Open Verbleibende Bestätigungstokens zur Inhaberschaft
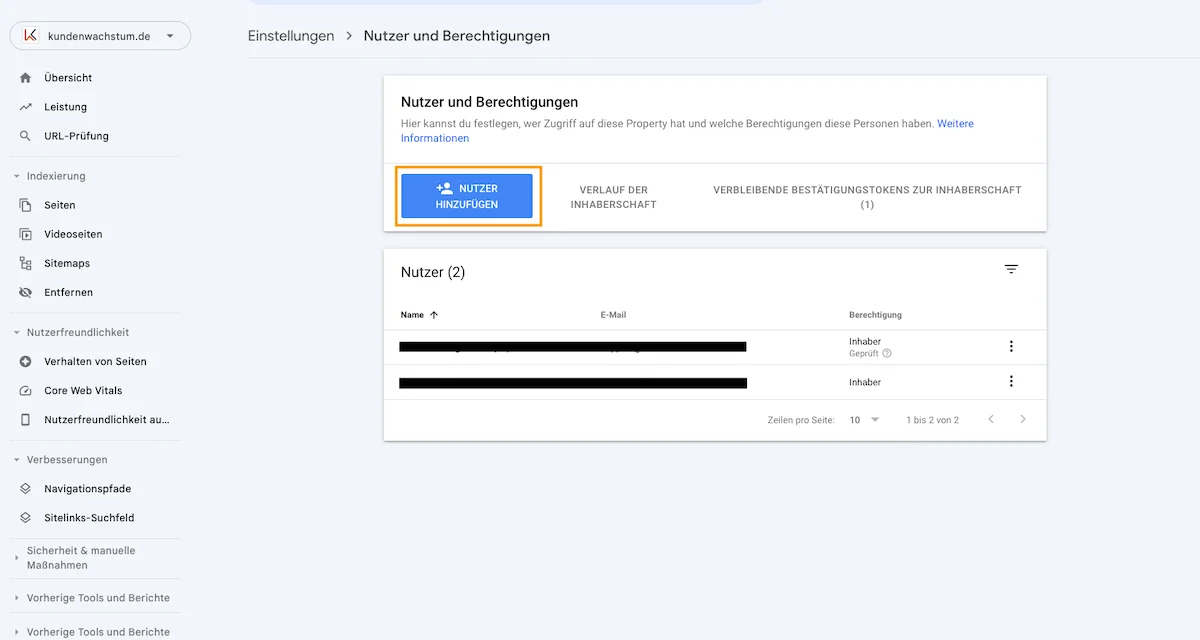The image size is (1200, 640). point(866,196)
